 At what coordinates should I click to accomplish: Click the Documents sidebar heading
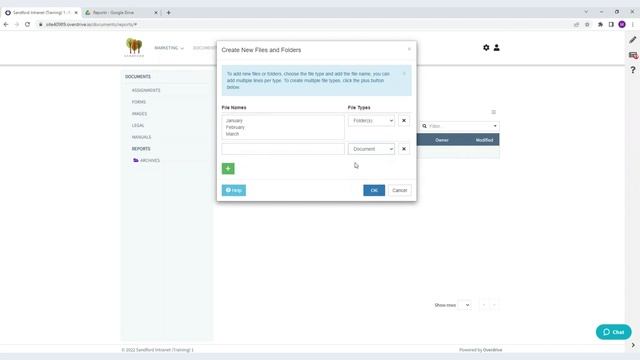pos(138,77)
